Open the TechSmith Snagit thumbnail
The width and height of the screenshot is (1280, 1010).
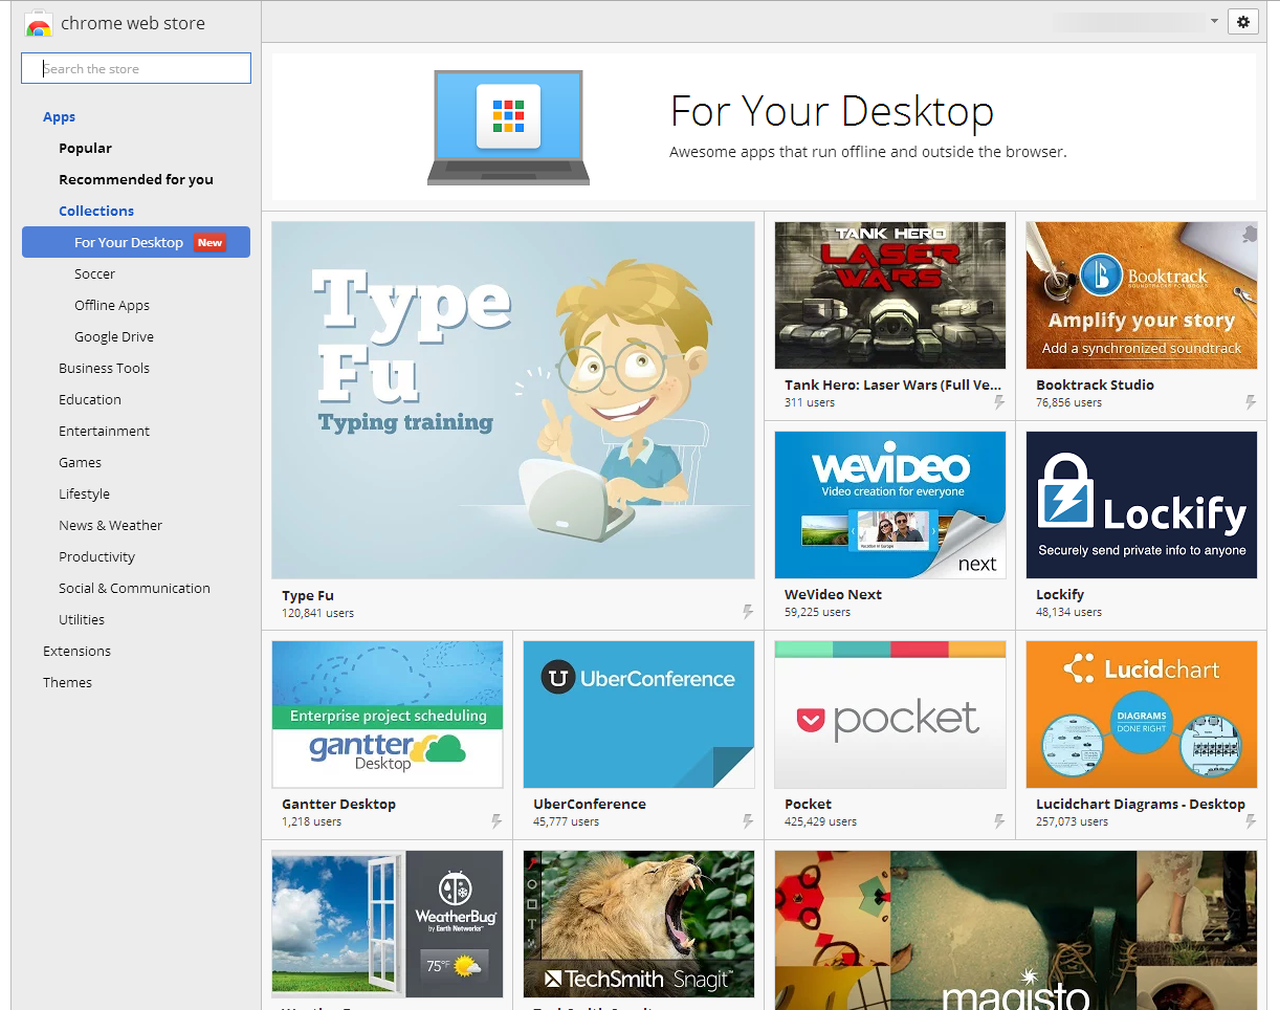click(639, 924)
